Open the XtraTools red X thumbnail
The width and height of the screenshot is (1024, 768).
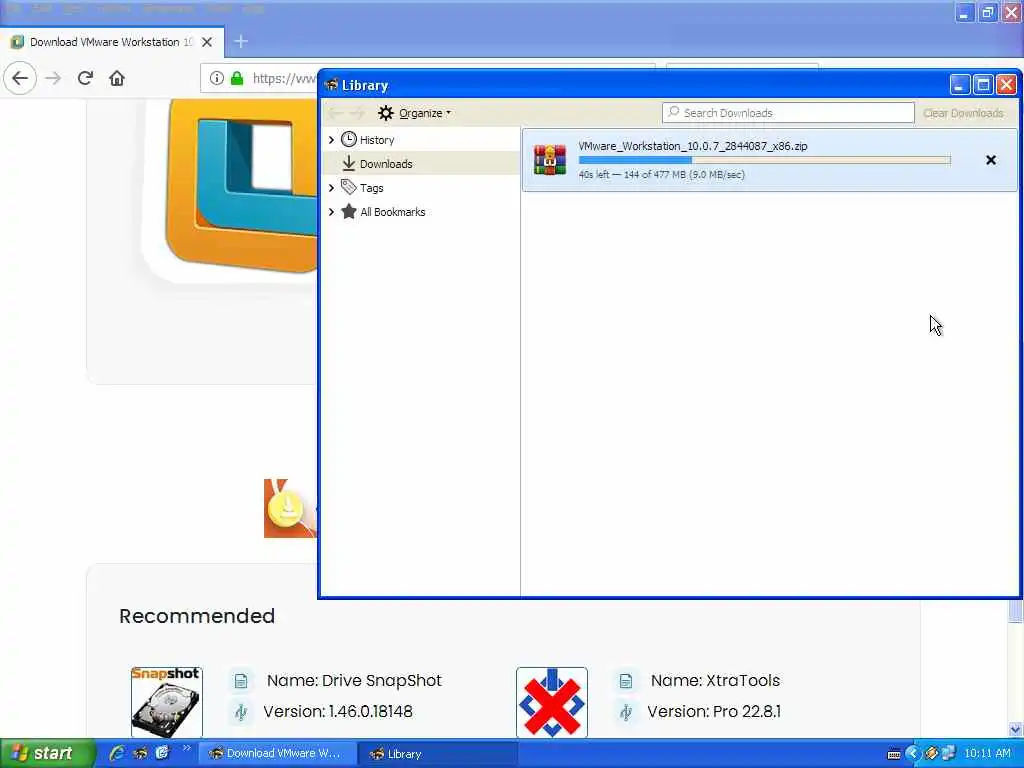tap(552, 702)
